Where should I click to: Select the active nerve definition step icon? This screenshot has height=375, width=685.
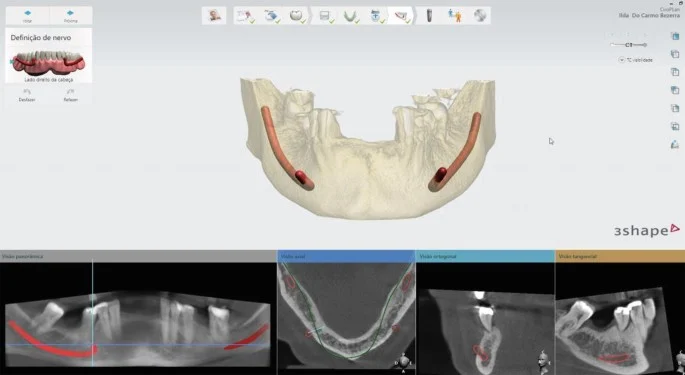[401, 16]
